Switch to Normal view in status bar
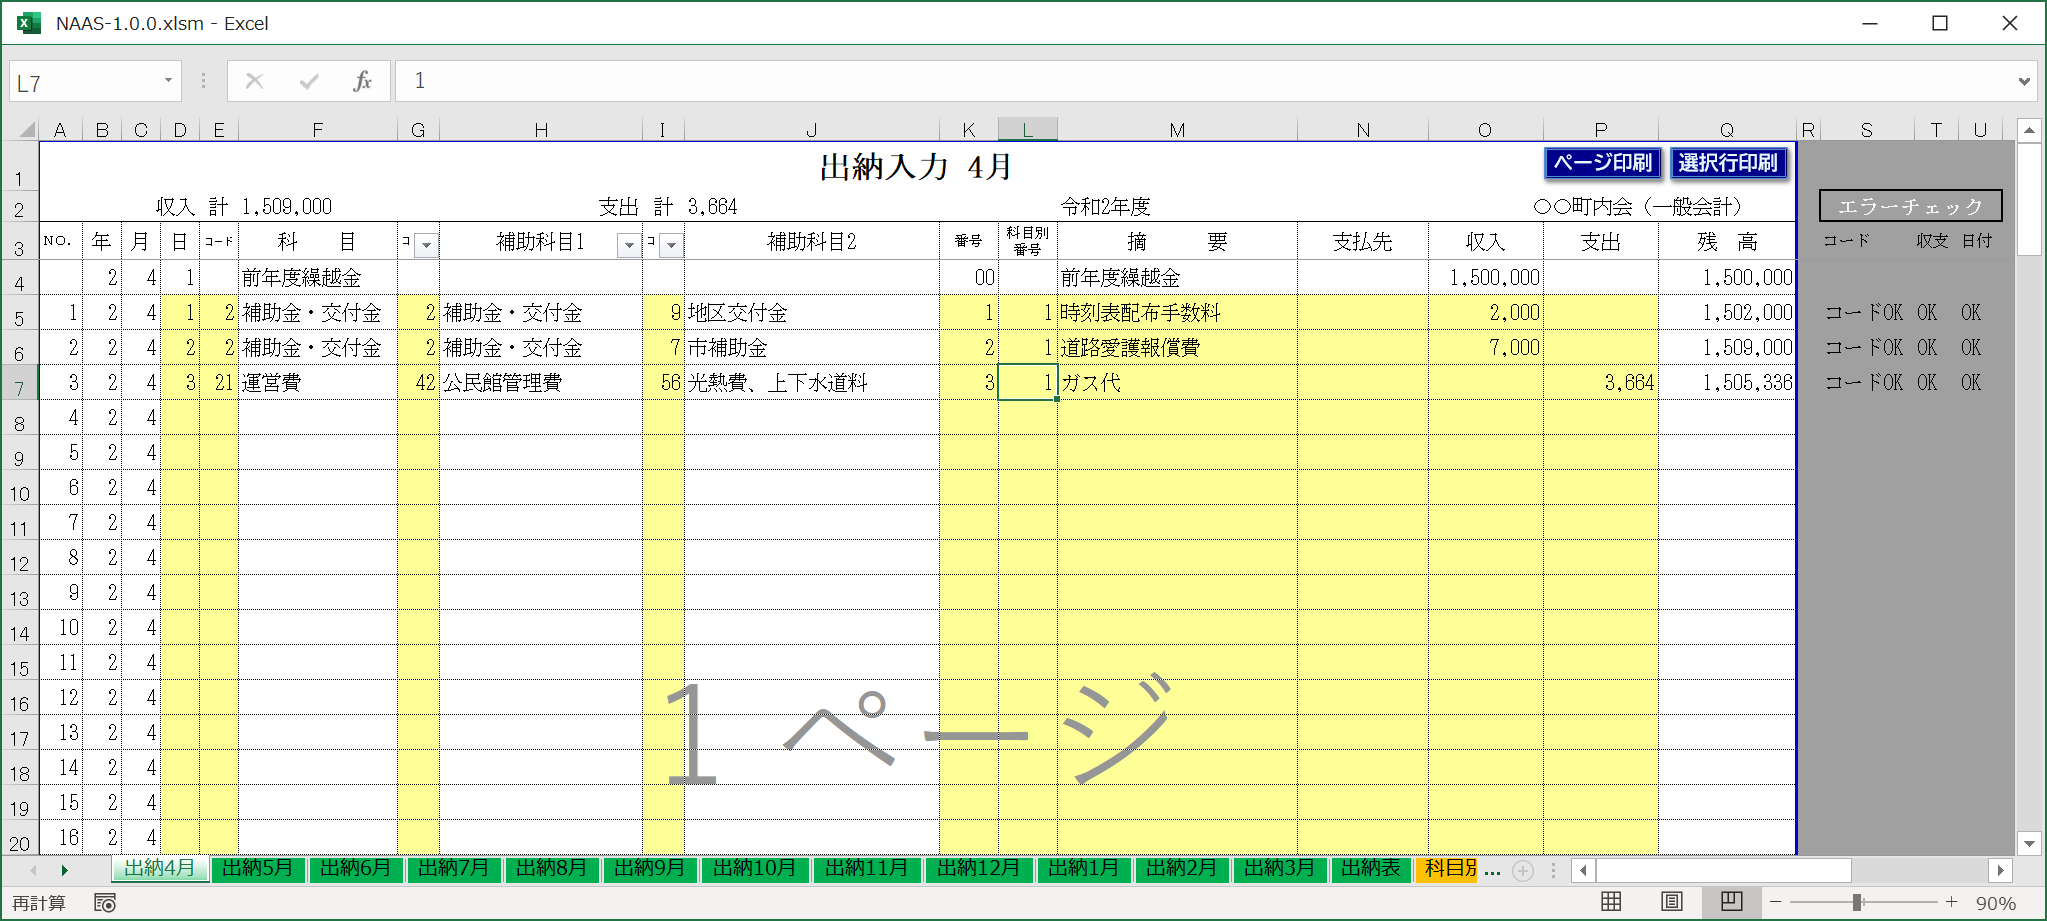 pyautogui.click(x=1611, y=902)
